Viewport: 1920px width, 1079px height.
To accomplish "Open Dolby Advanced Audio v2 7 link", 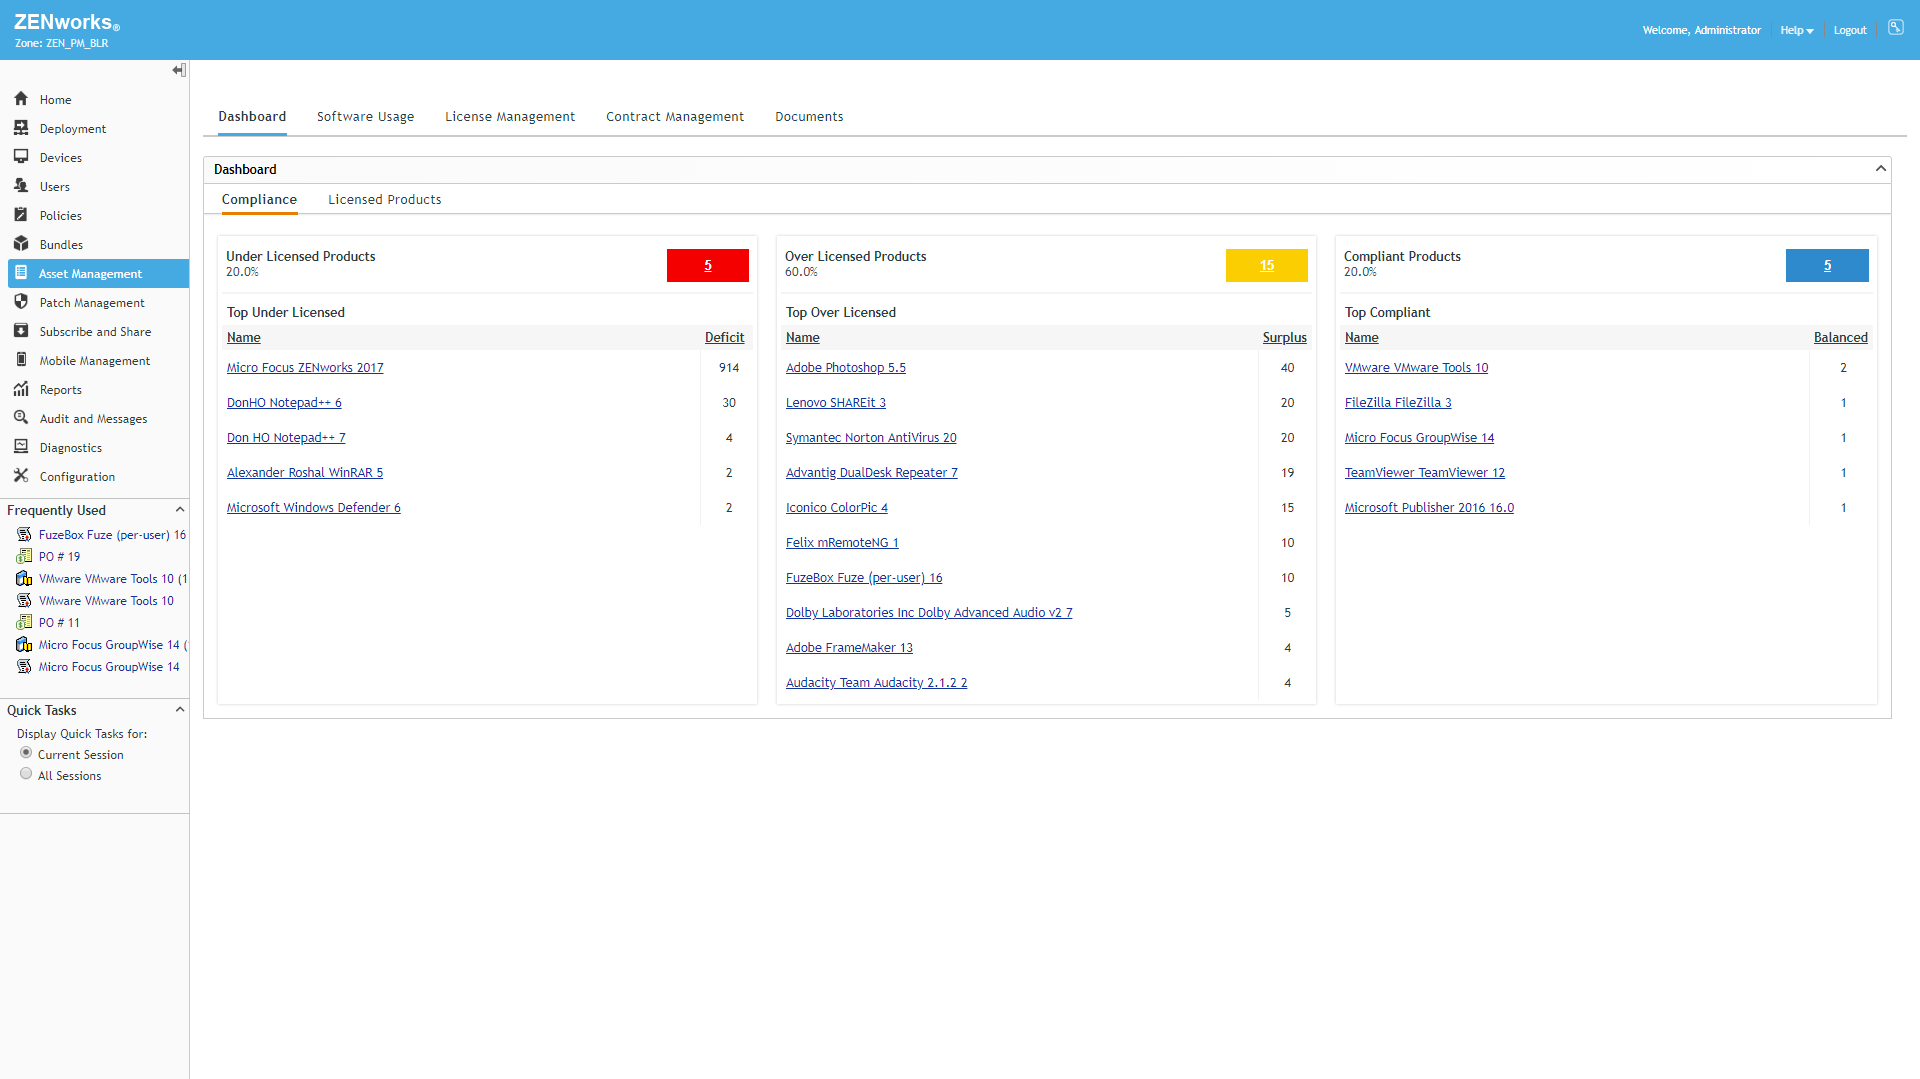I will pyautogui.click(x=928, y=613).
